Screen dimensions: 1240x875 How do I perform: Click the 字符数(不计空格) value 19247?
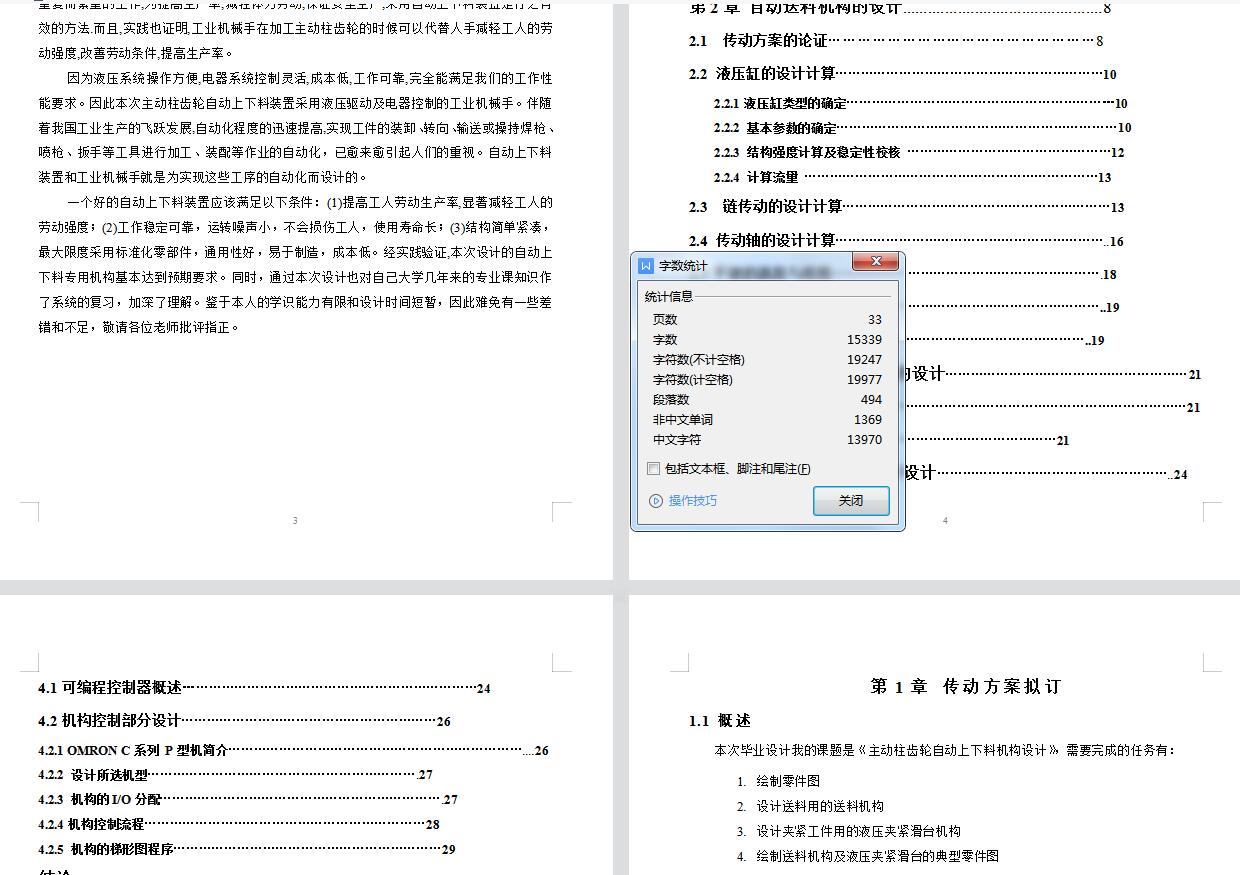click(864, 360)
